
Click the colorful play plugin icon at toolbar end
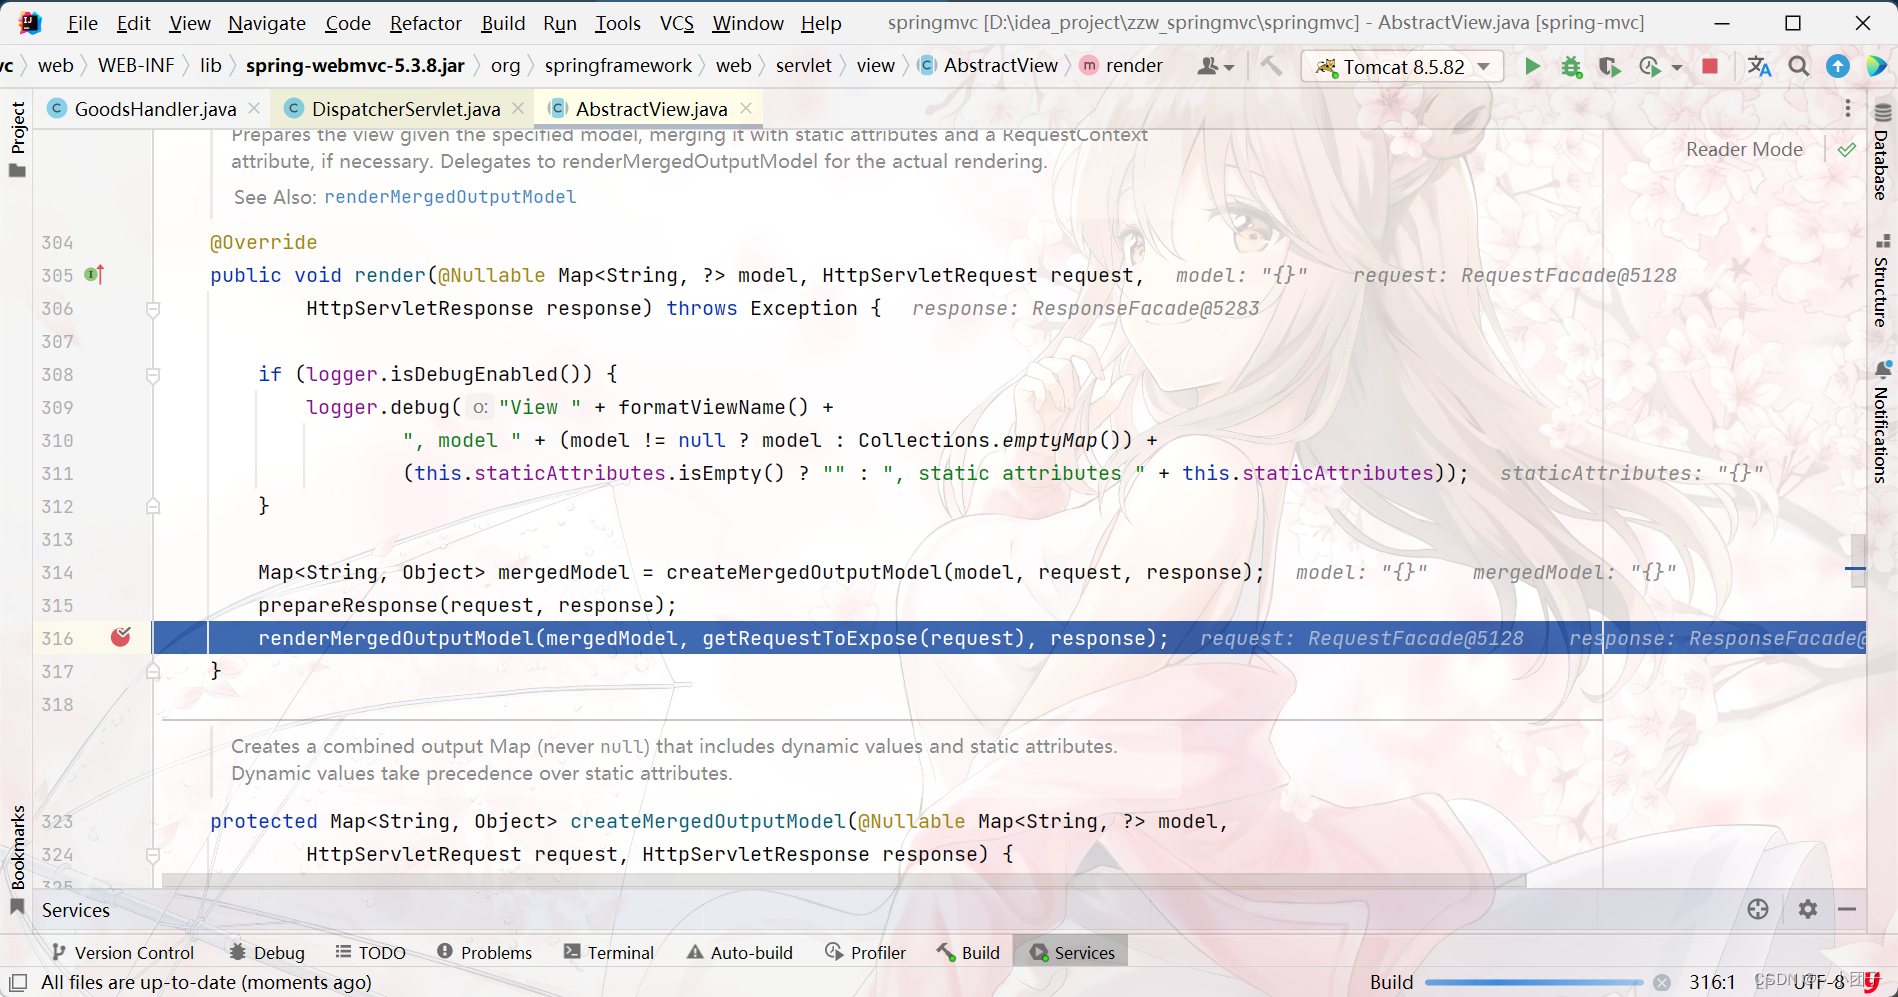click(x=1877, y=66)
